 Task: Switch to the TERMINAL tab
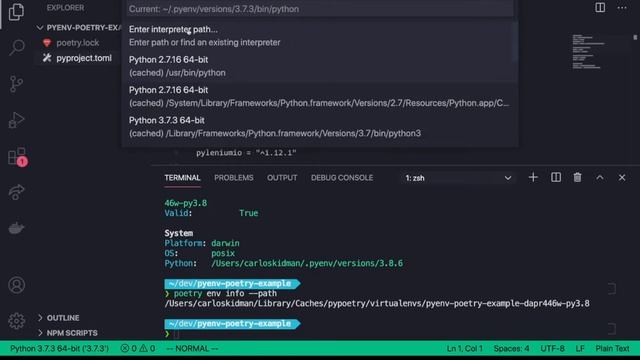pos(182,178)
